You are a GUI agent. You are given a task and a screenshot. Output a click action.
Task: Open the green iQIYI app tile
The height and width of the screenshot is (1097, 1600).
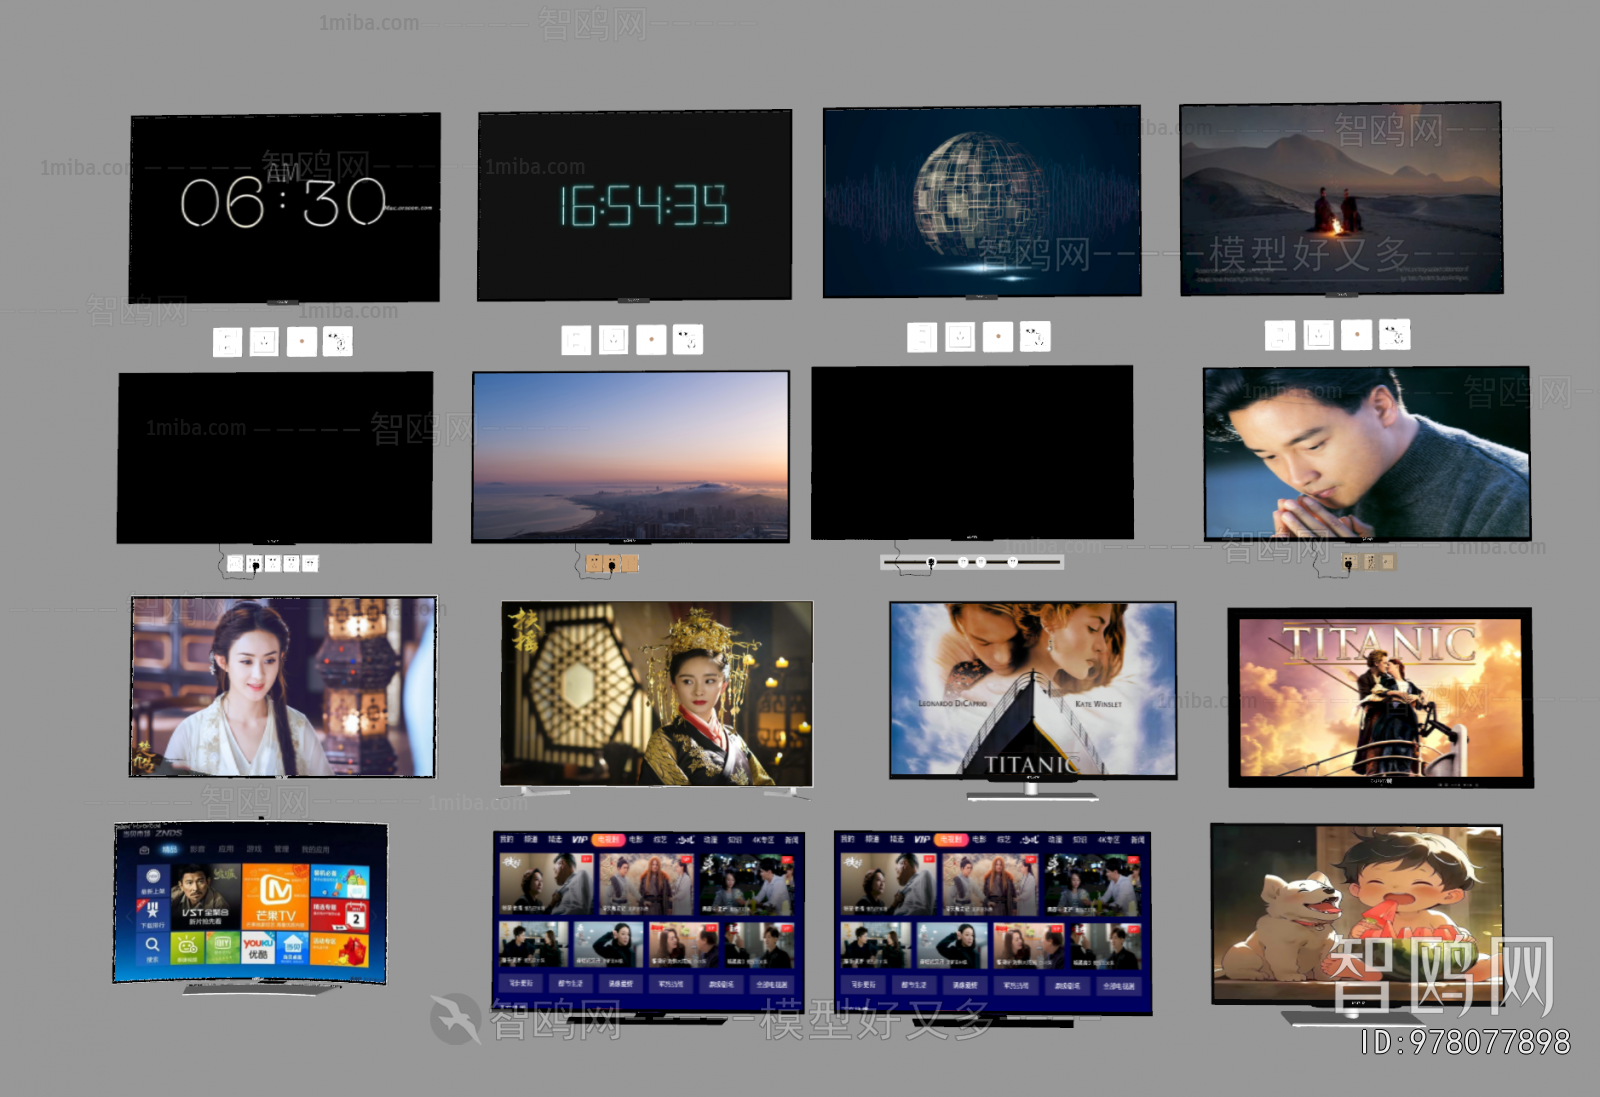click(223, 947)
